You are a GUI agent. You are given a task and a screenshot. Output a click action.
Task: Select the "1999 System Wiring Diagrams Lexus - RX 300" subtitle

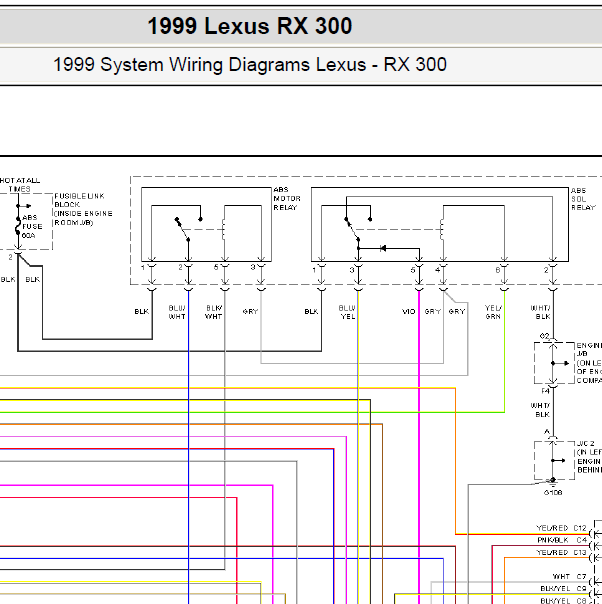click(x=250, y=64)
